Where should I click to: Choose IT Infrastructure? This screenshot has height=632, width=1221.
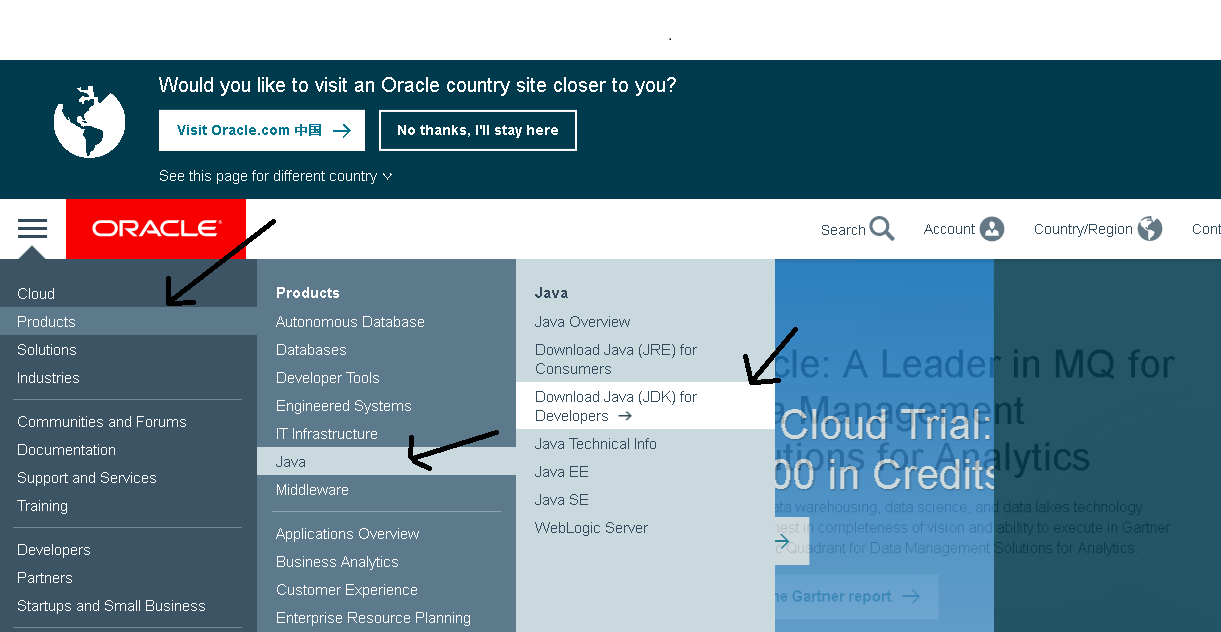tap(327, 433)
